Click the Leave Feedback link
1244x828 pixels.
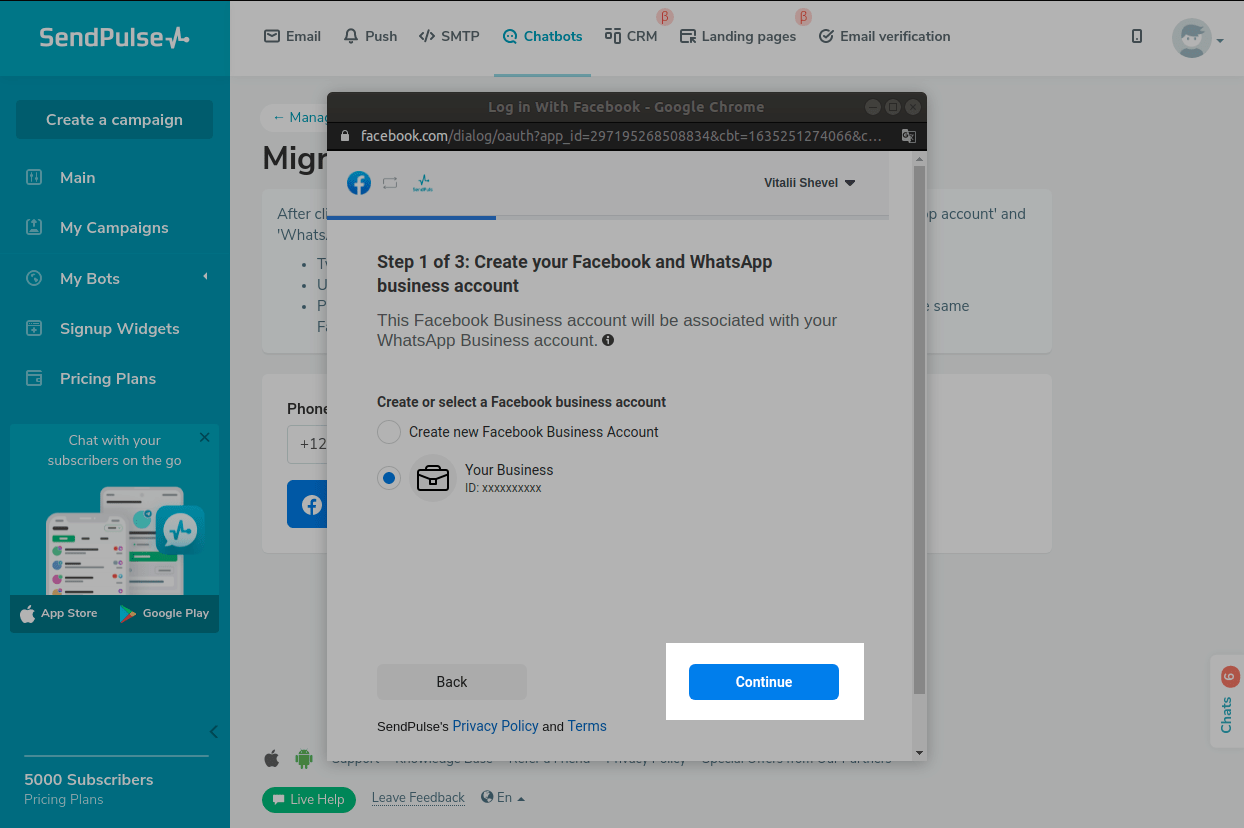(418, 797)
